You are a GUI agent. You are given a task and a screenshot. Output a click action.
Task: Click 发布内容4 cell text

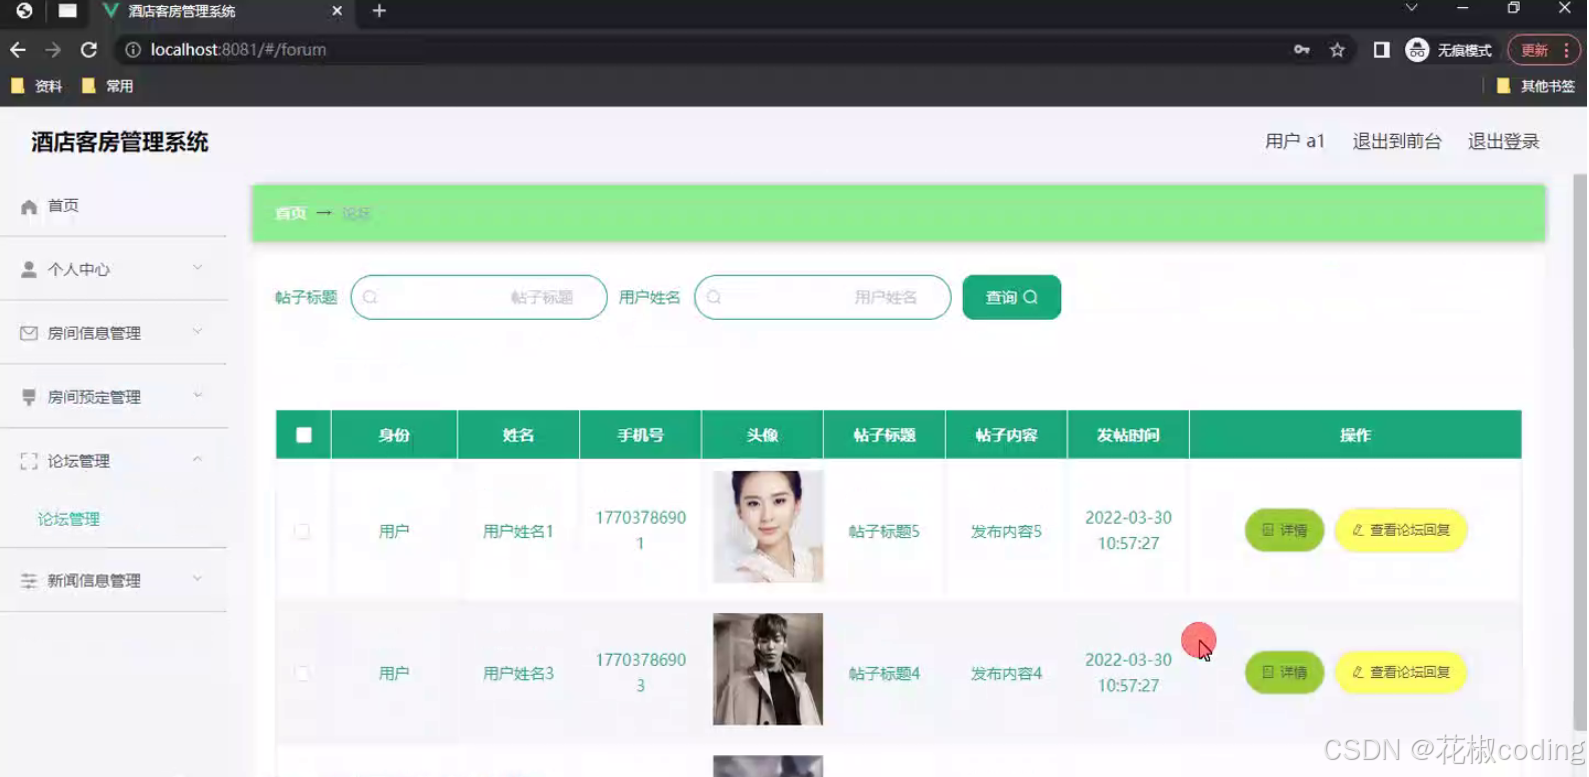point(1006,673)
